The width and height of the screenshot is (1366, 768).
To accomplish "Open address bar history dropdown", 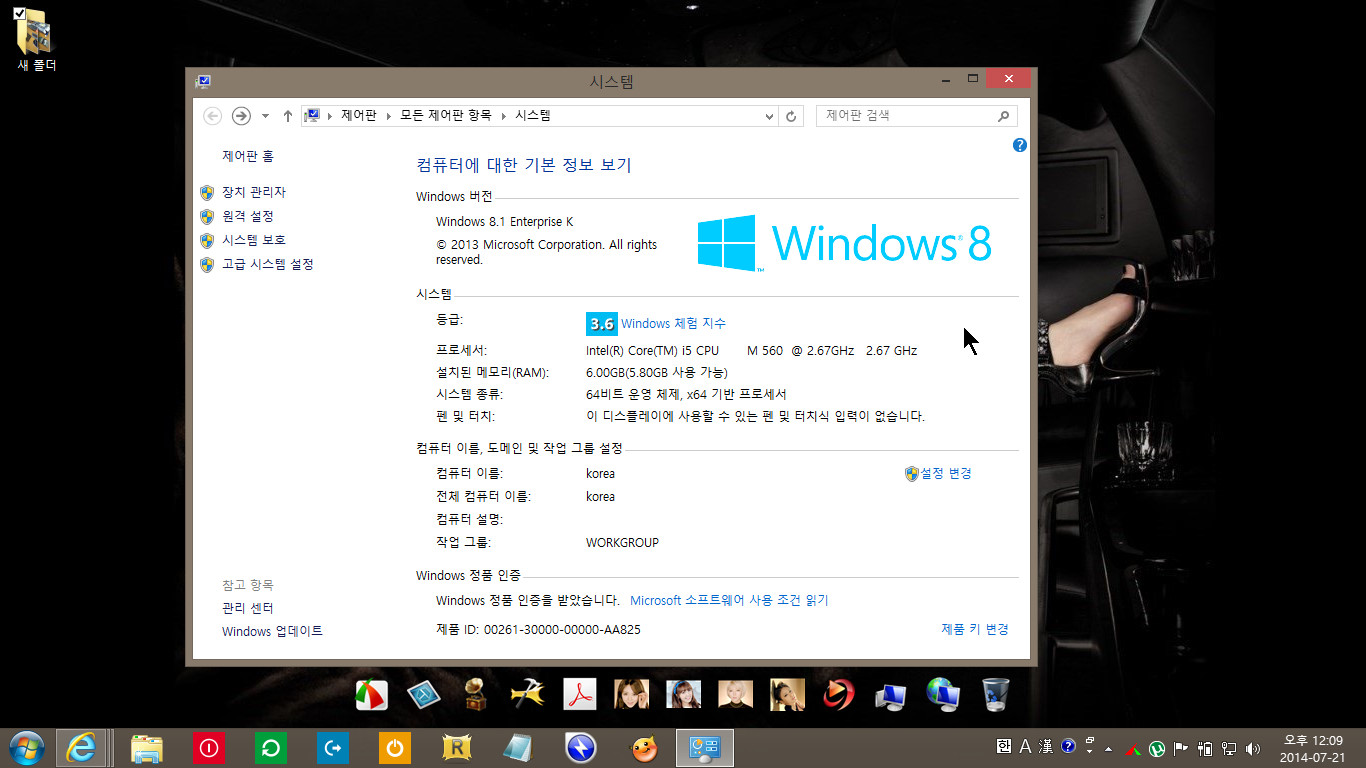I will [769, 116].
